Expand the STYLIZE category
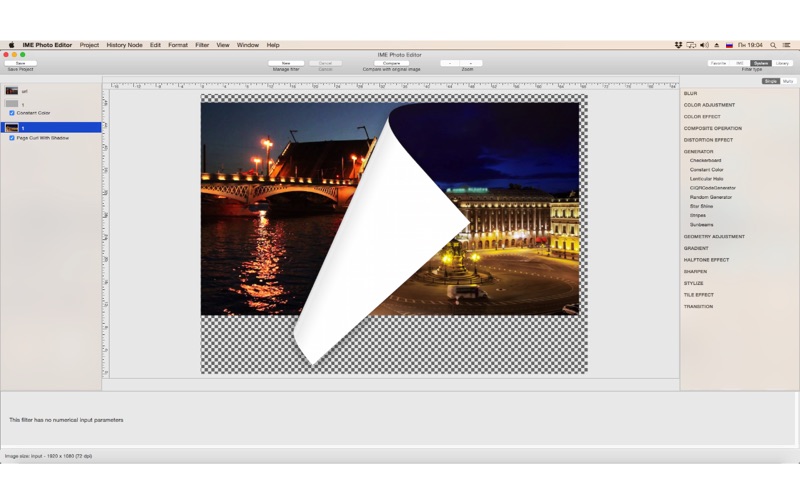Screen dimensions: 800x500 coord(693,283)
